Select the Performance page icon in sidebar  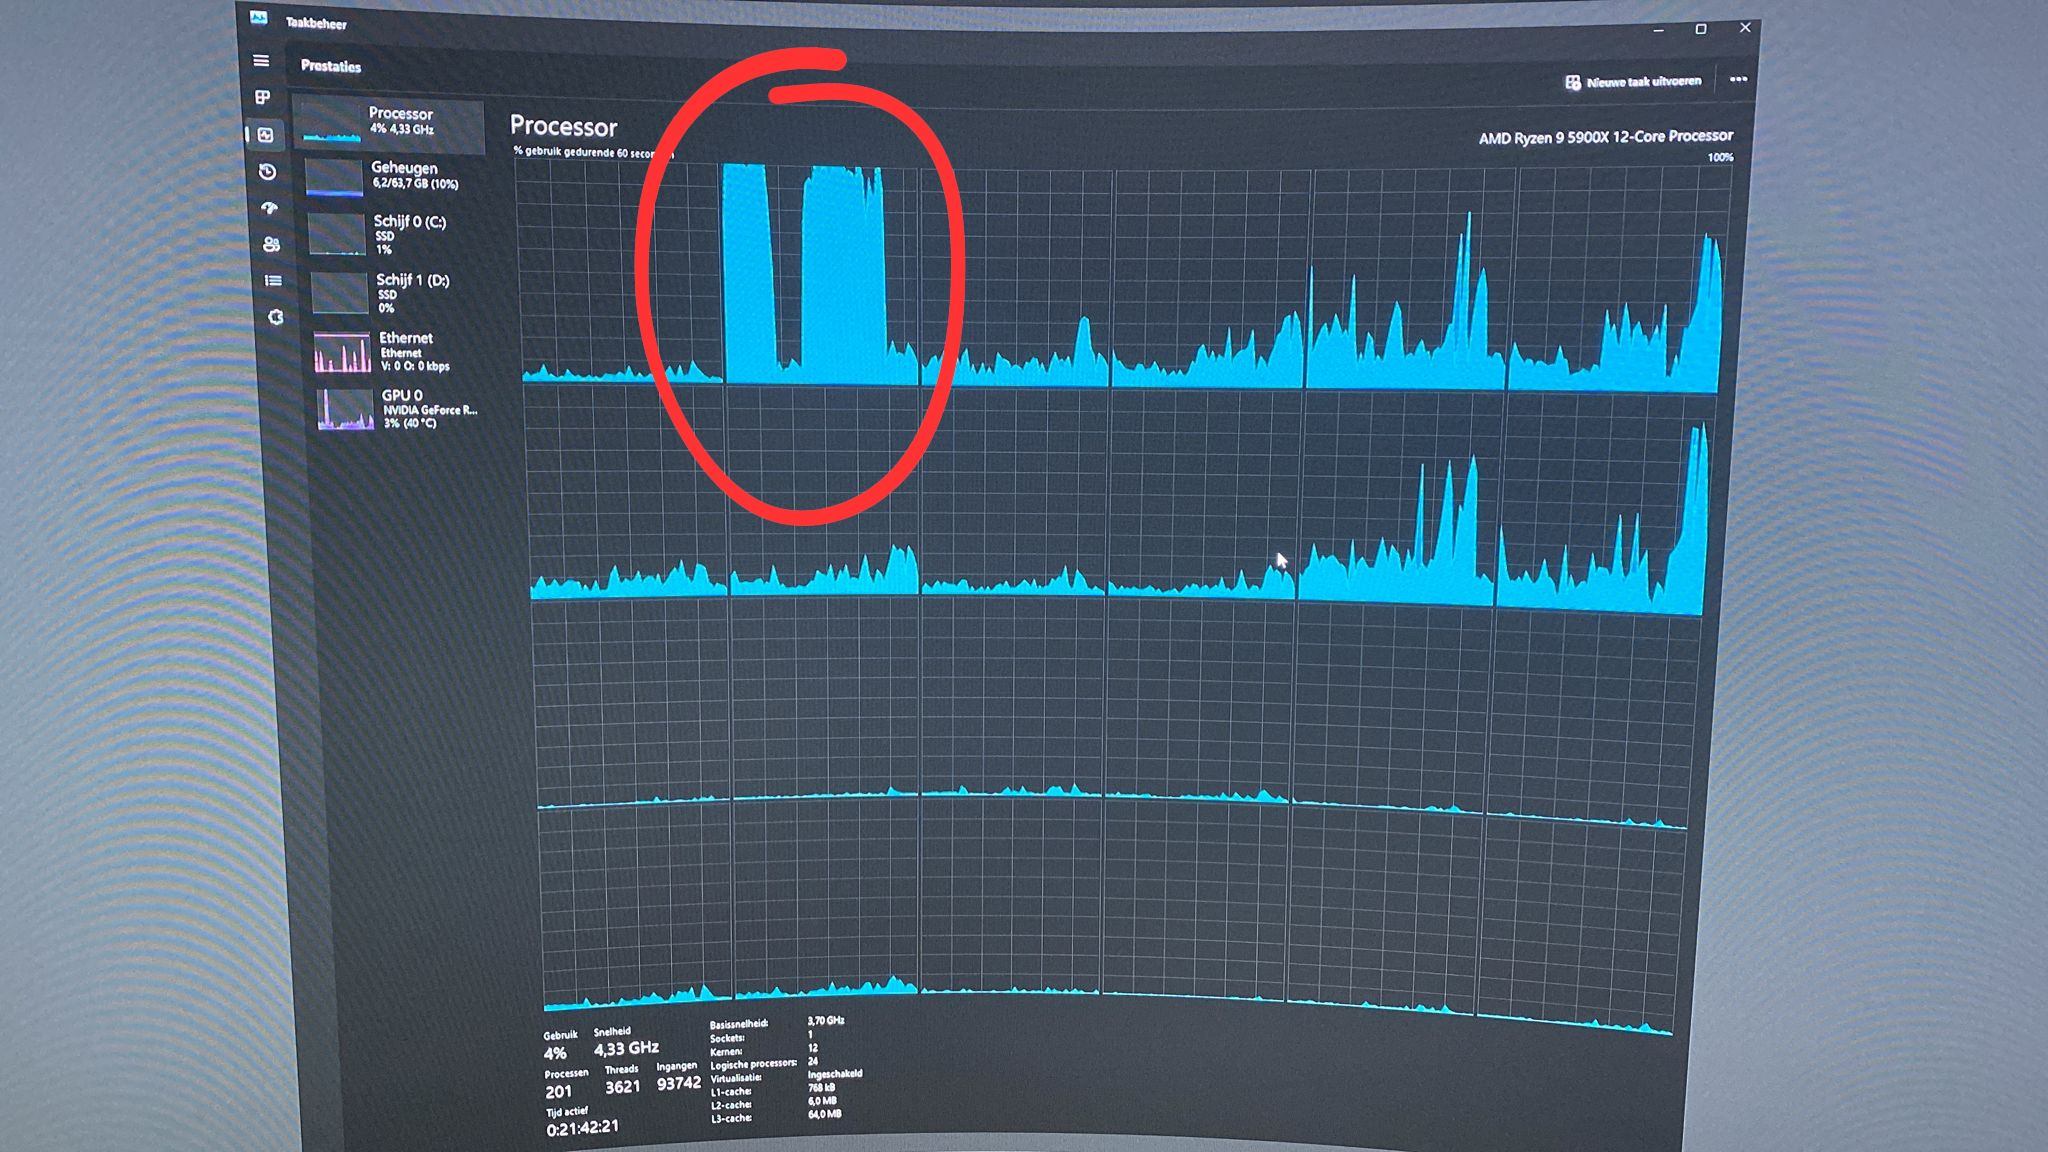[265, 134]
